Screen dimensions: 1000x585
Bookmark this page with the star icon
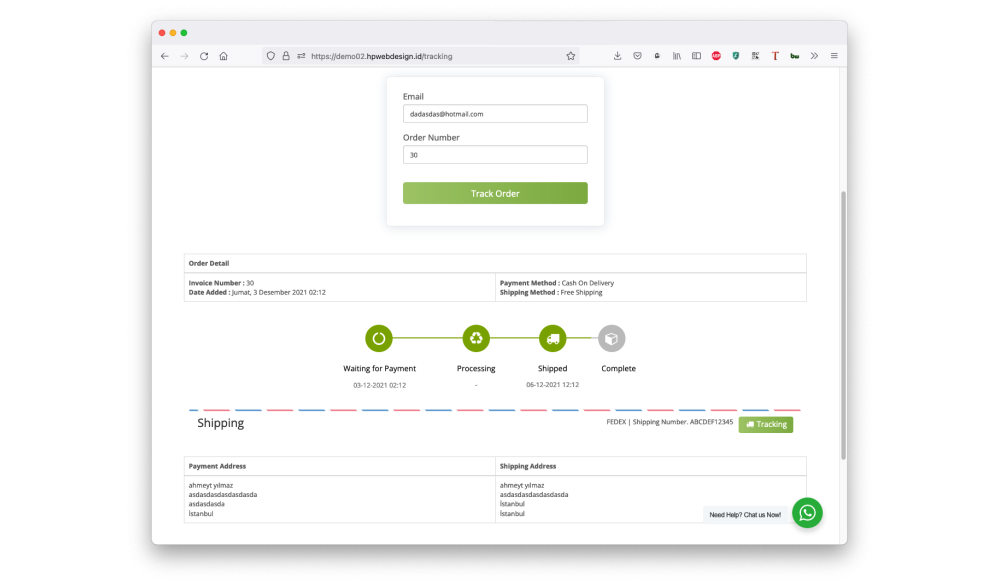571,56
